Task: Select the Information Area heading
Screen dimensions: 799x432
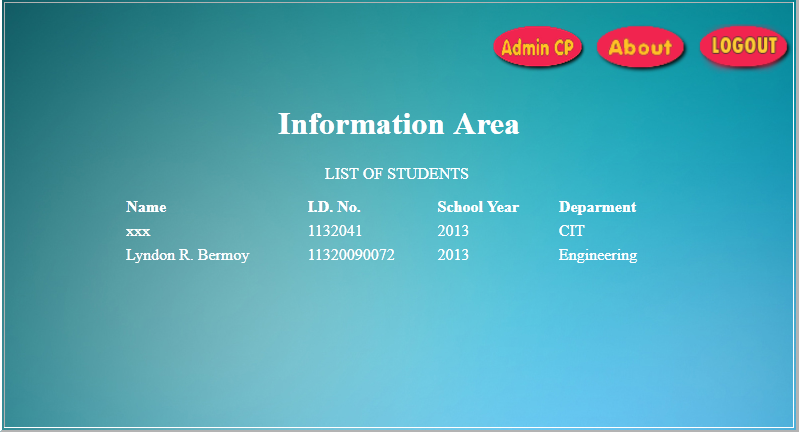Action: click(398, 124)
